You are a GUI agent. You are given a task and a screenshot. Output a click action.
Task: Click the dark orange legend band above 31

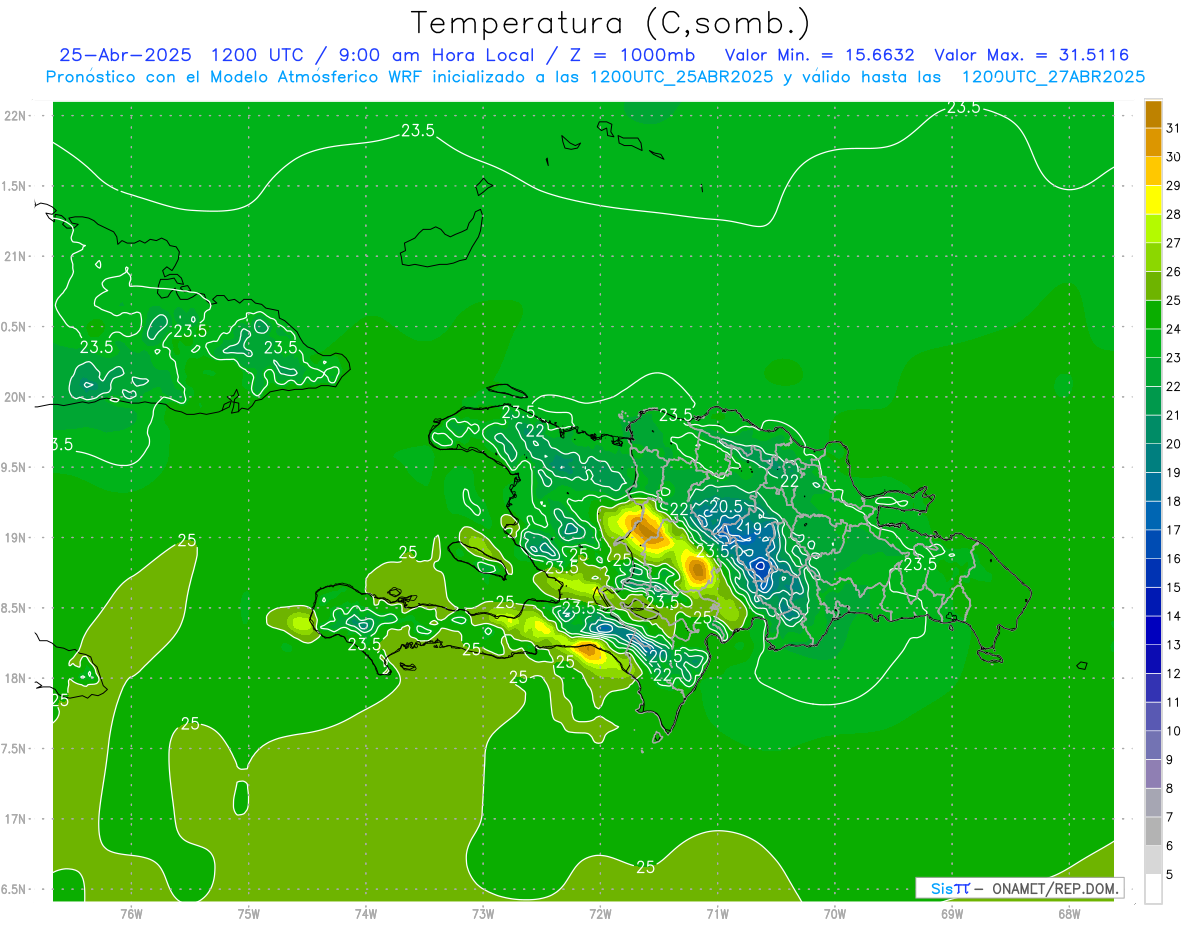click(x=1153, y=113)
